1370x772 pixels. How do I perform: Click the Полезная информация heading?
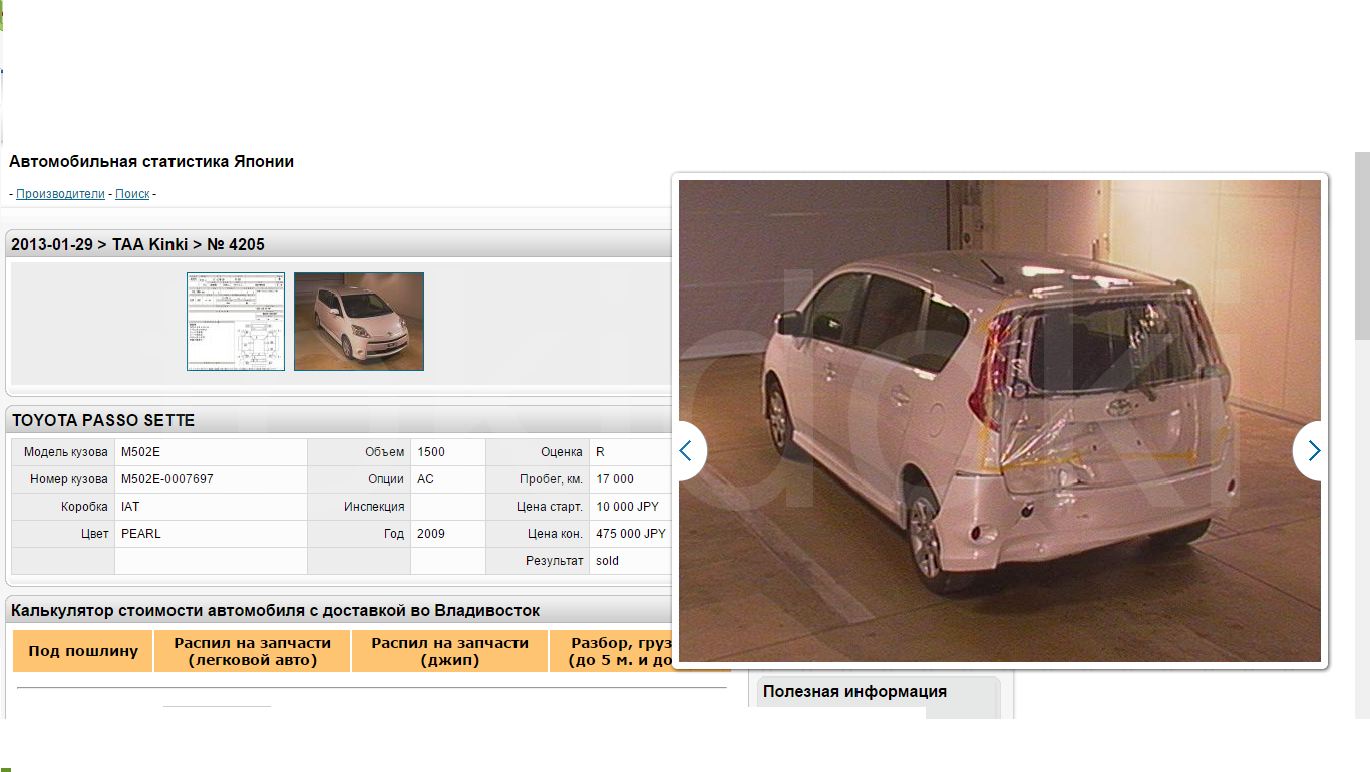click(x=855, y=691)
